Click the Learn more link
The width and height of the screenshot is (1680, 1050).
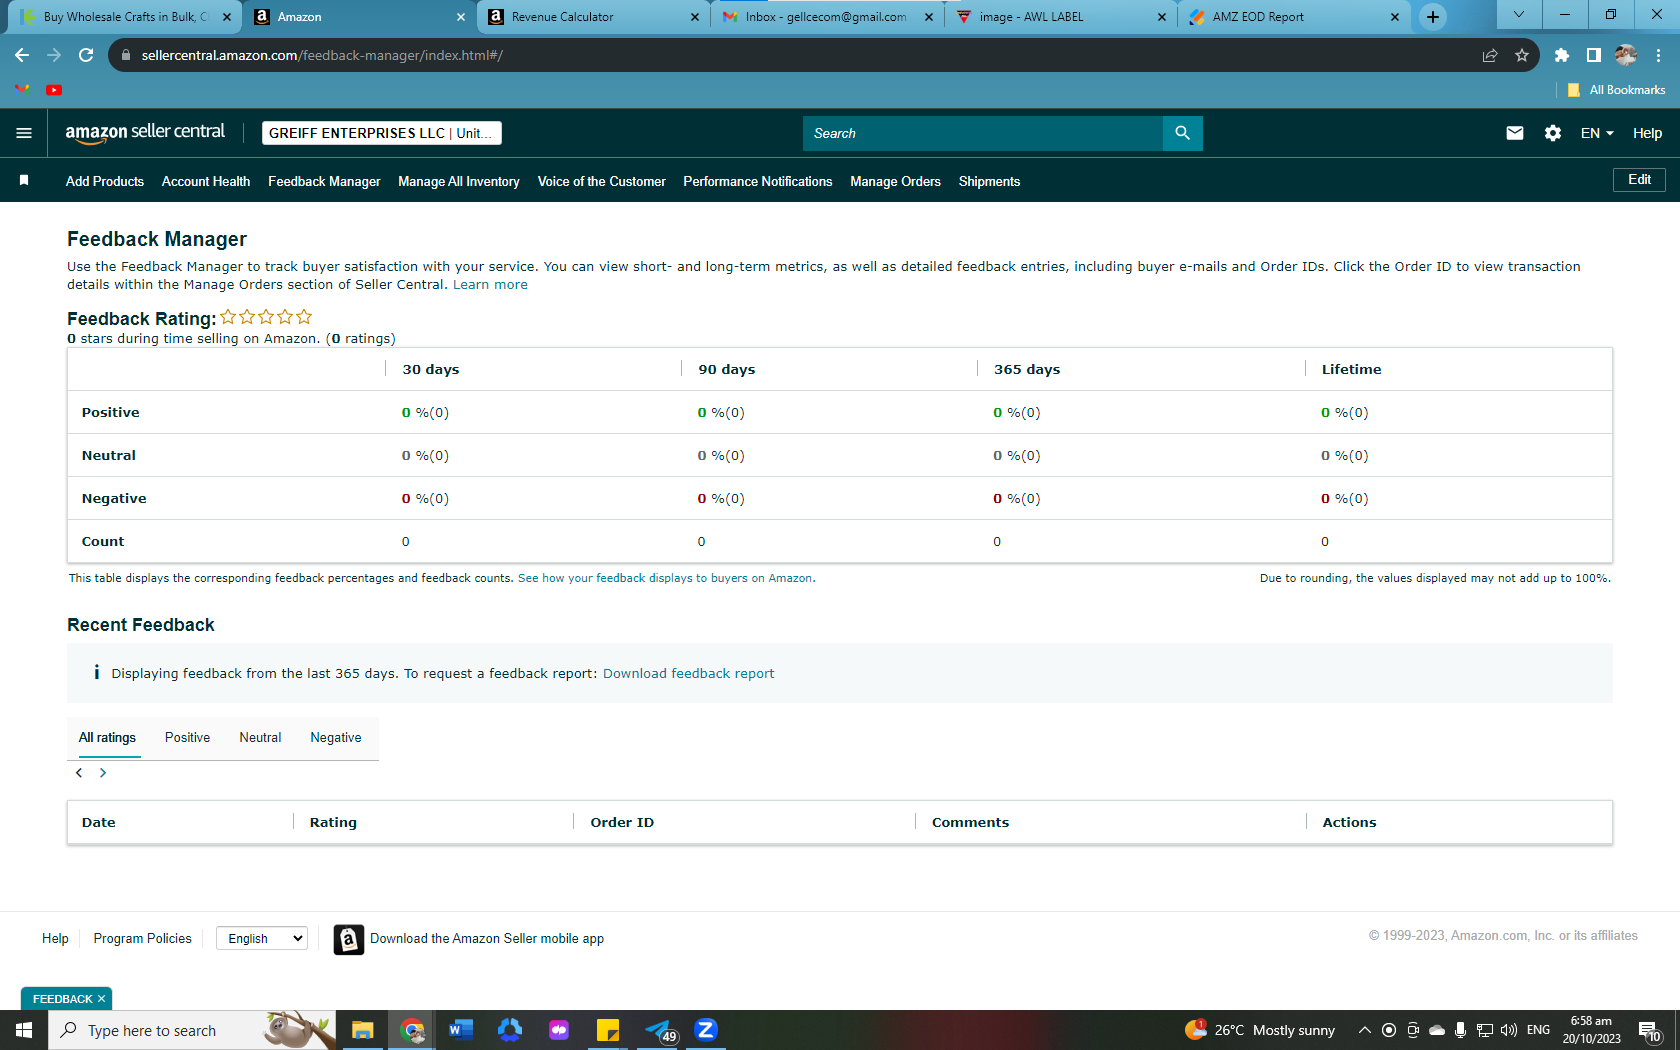490,285
